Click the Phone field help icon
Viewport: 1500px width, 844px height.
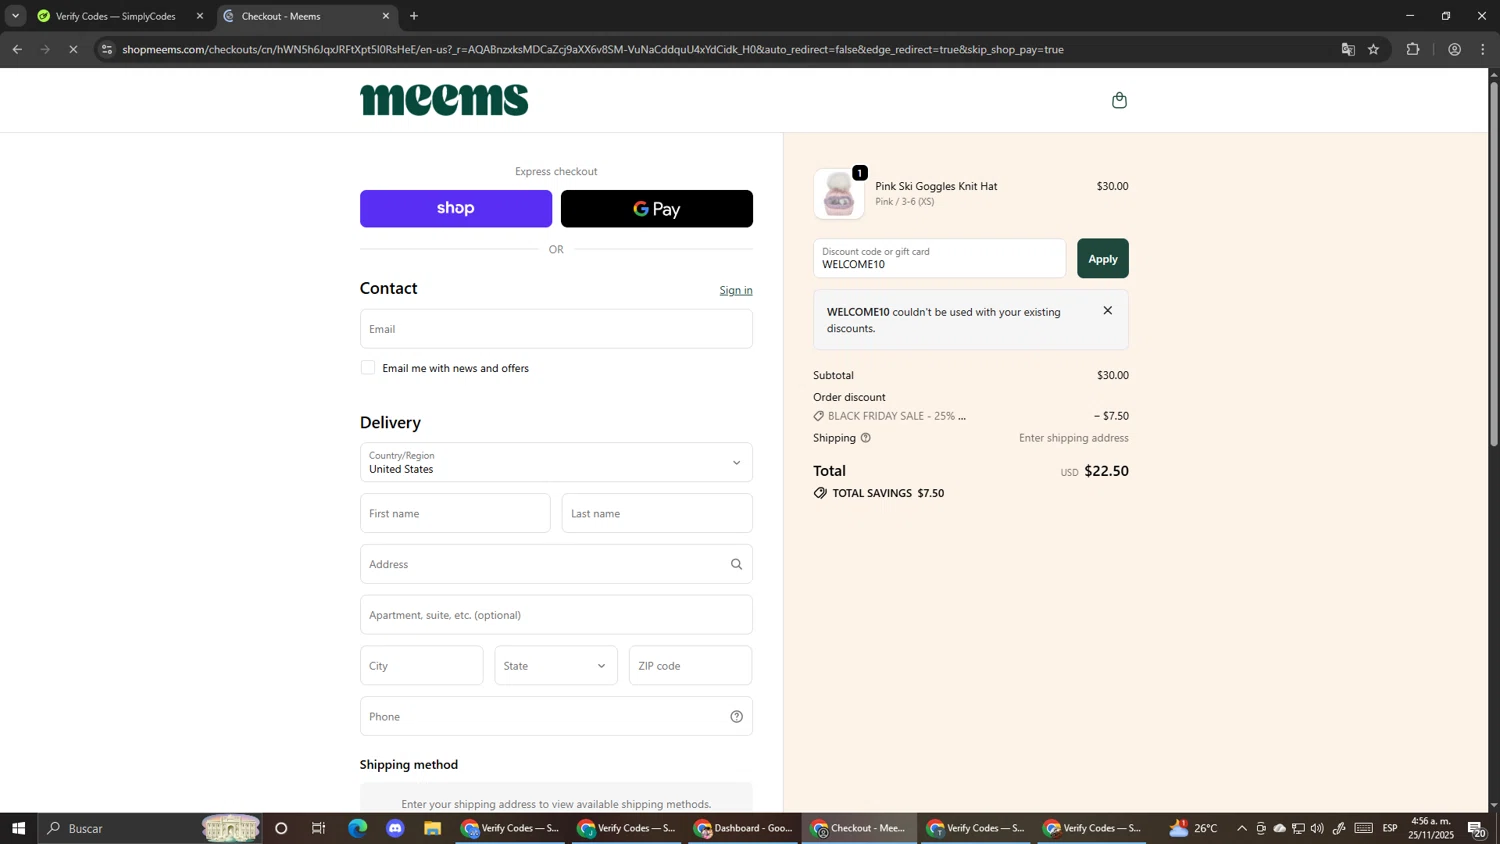point(736,717)
